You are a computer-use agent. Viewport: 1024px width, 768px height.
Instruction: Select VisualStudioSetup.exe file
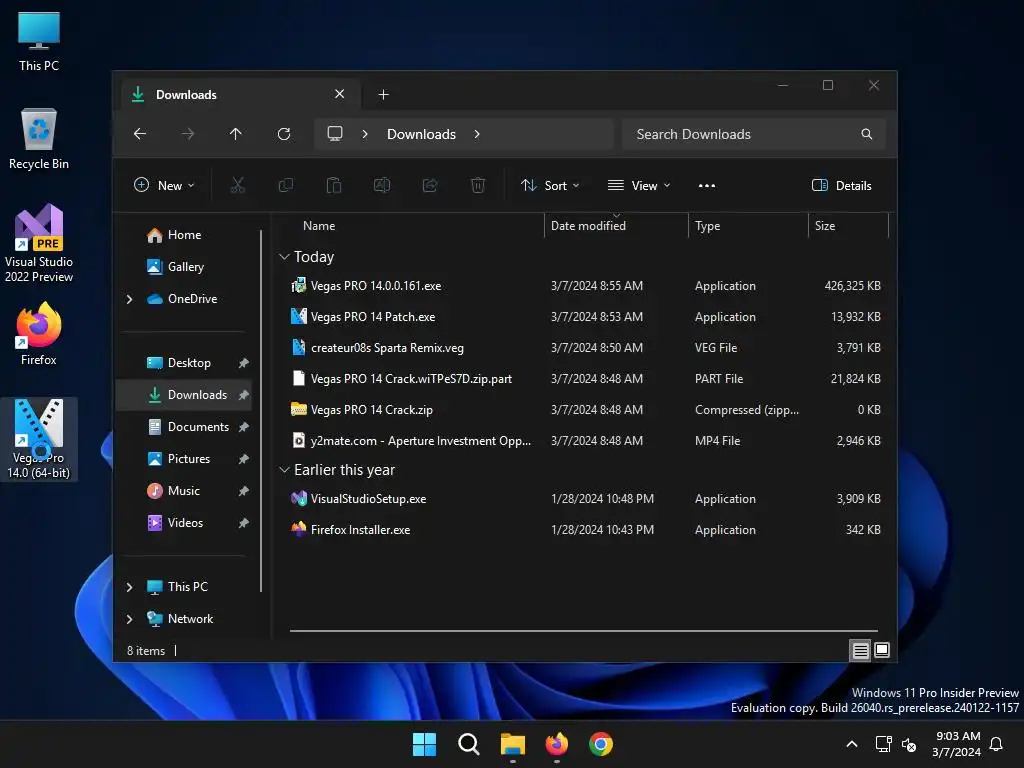585,498
